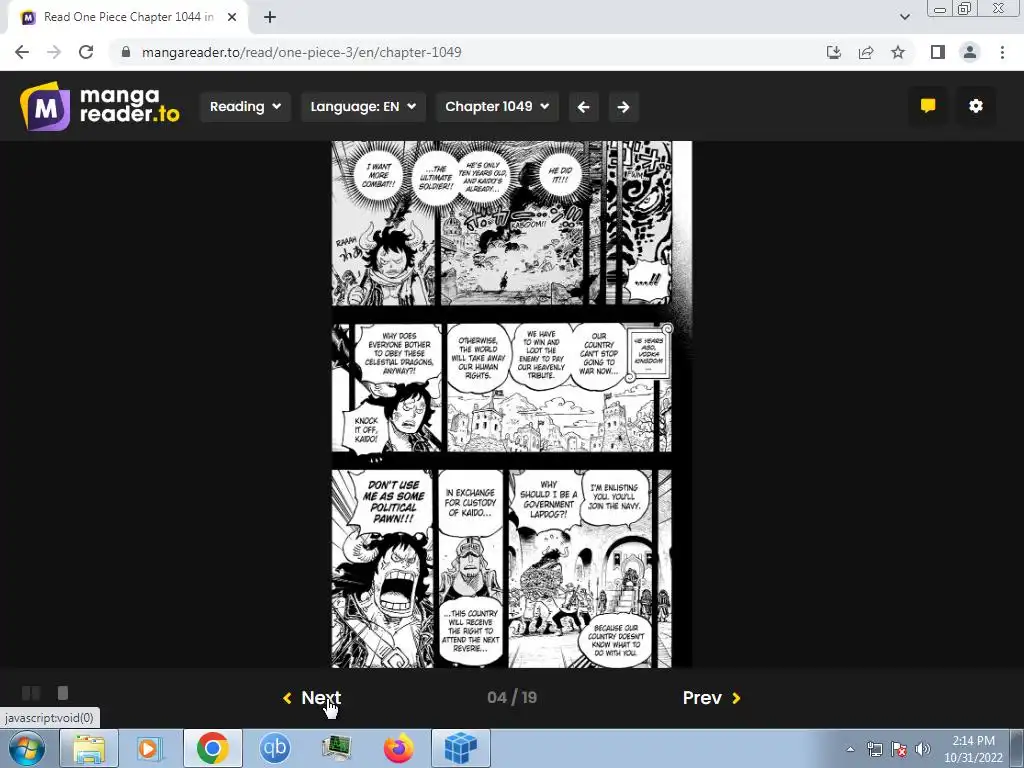Open the Reading mode dropdown
1024x768 pixels.
click(245, 106)
